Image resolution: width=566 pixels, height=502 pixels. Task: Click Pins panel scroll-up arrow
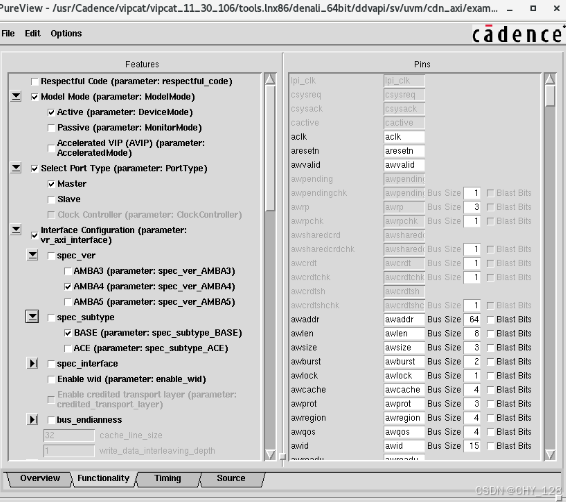[x=550, y=79]
